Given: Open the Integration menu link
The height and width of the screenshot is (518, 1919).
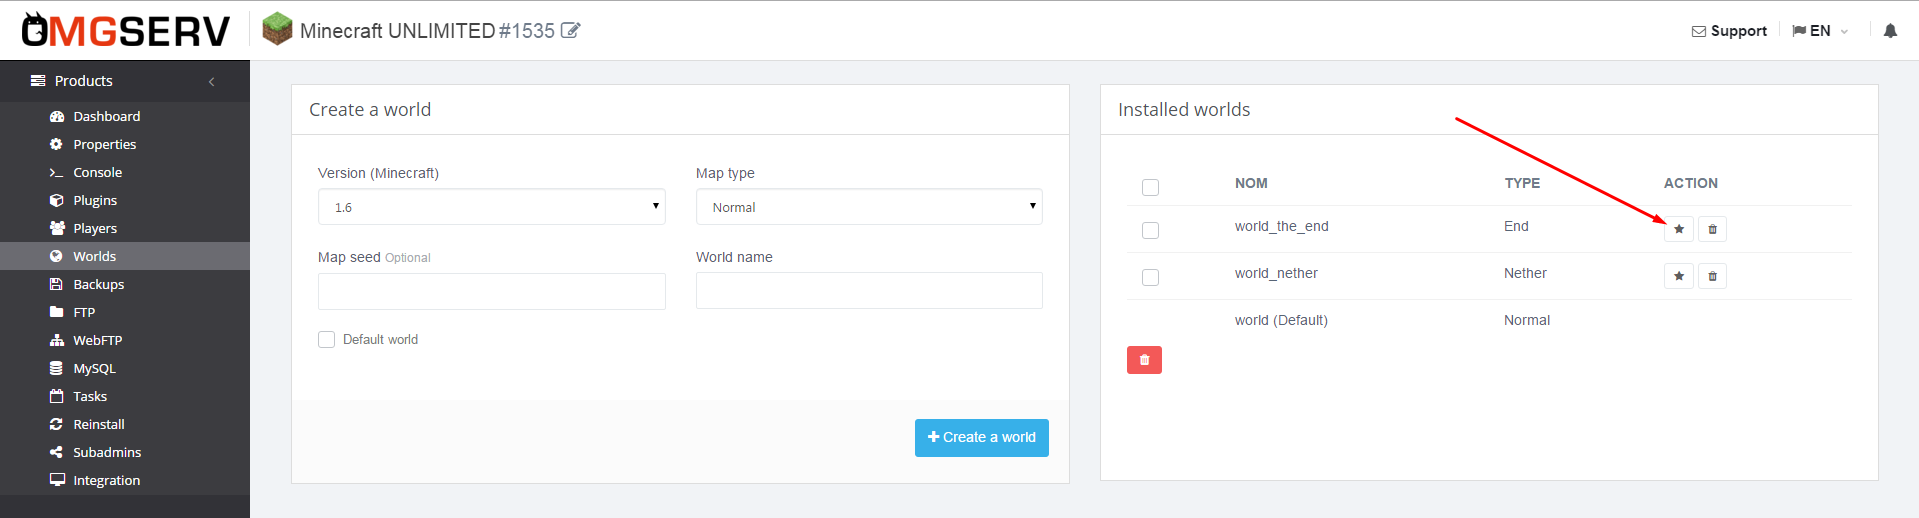Looking at the screenshot, I should point(107,481).
